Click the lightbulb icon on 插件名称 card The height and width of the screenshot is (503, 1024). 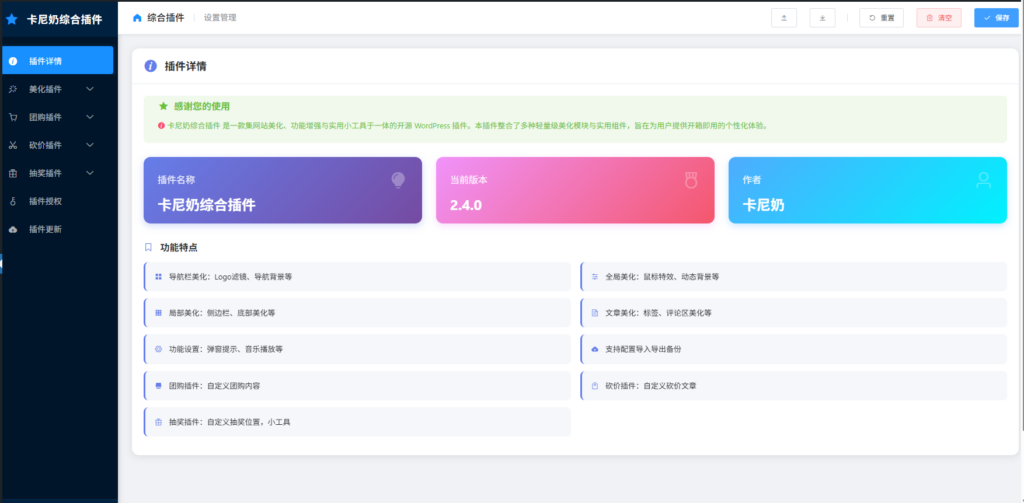click(x=398, y=180)
